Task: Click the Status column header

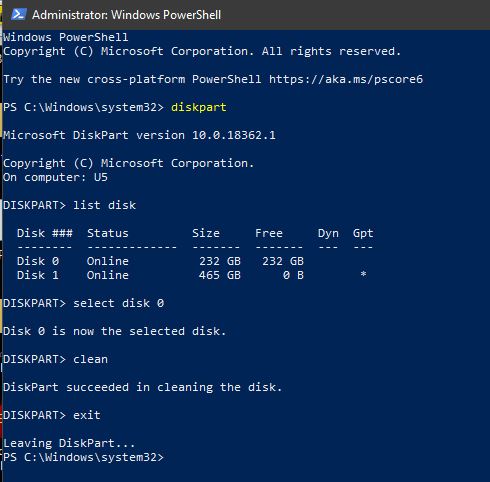Action: [x=108, y=233]
